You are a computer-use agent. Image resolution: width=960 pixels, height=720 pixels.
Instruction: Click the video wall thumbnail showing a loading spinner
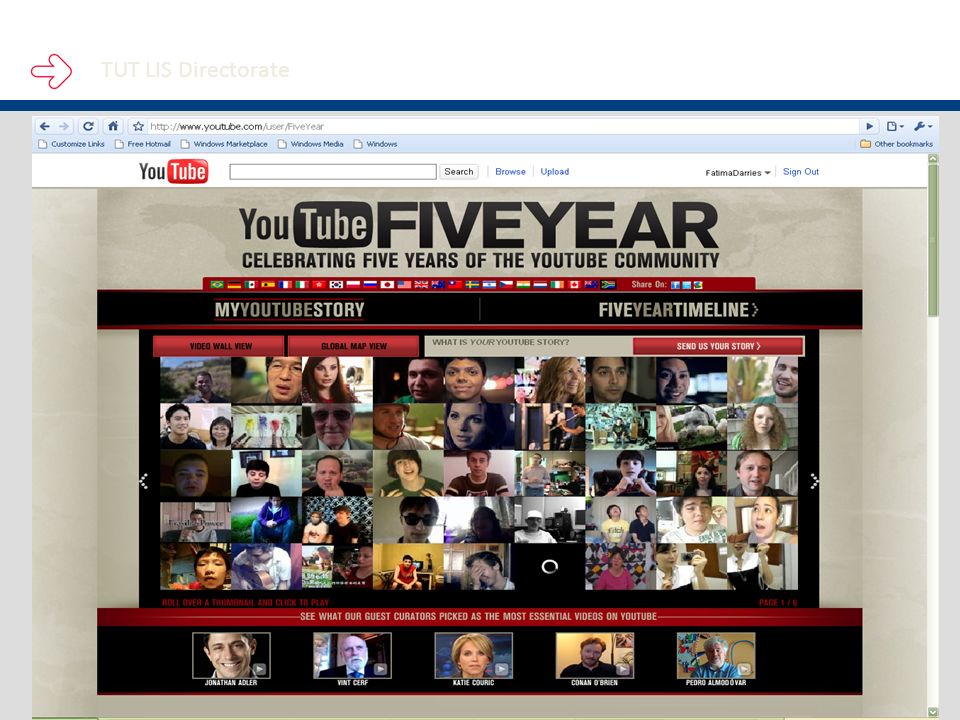[x=549, y=566]
